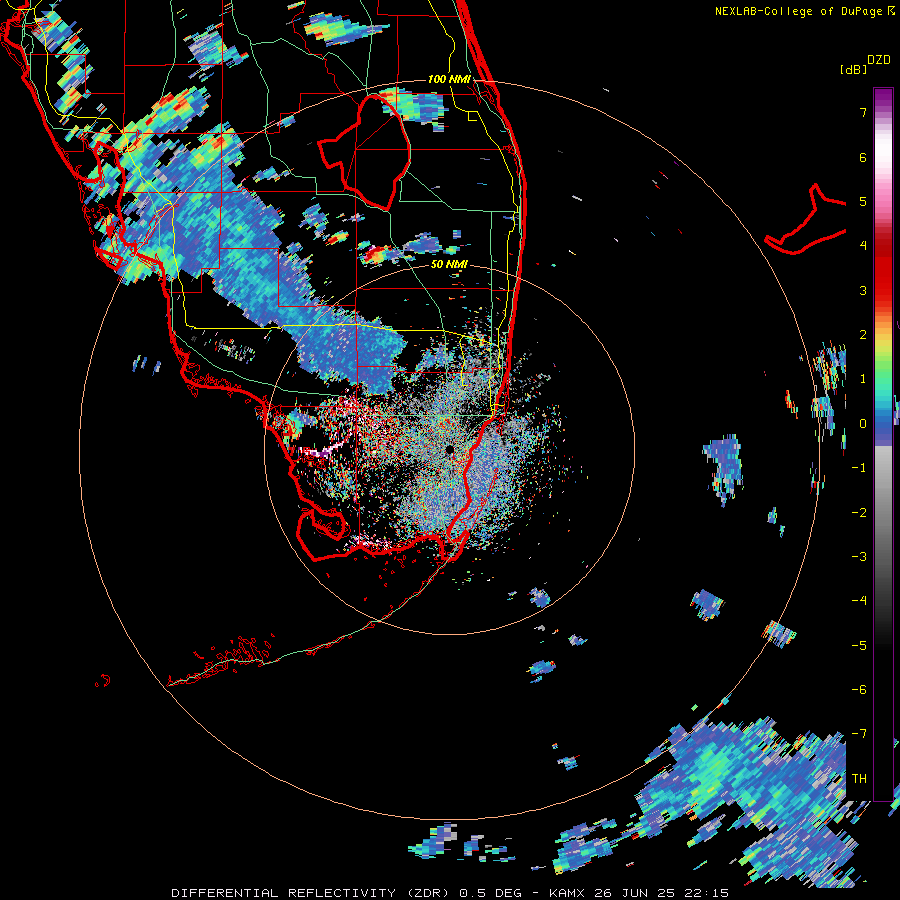Click the TH threshold label on the scale
This screenshot has width=900, height=900.
click(x=859, y=779)
